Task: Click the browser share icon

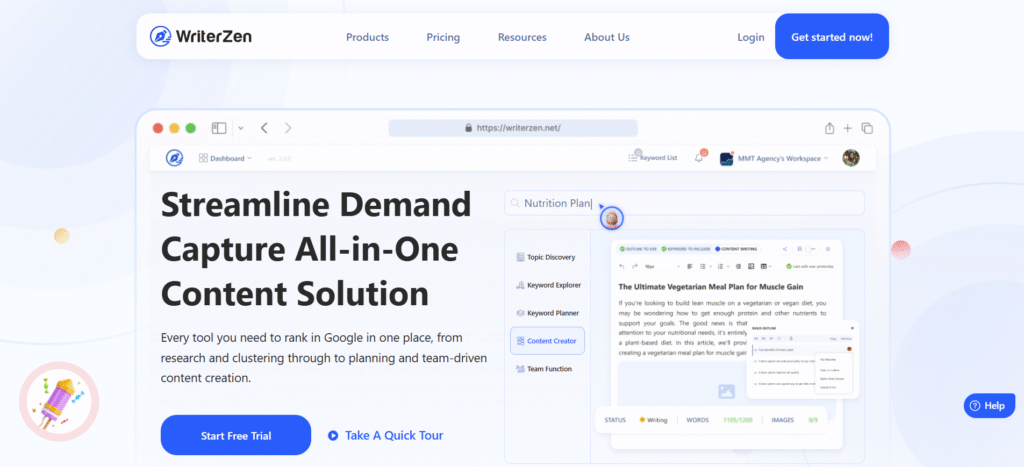Action: [x=829, y=128]
